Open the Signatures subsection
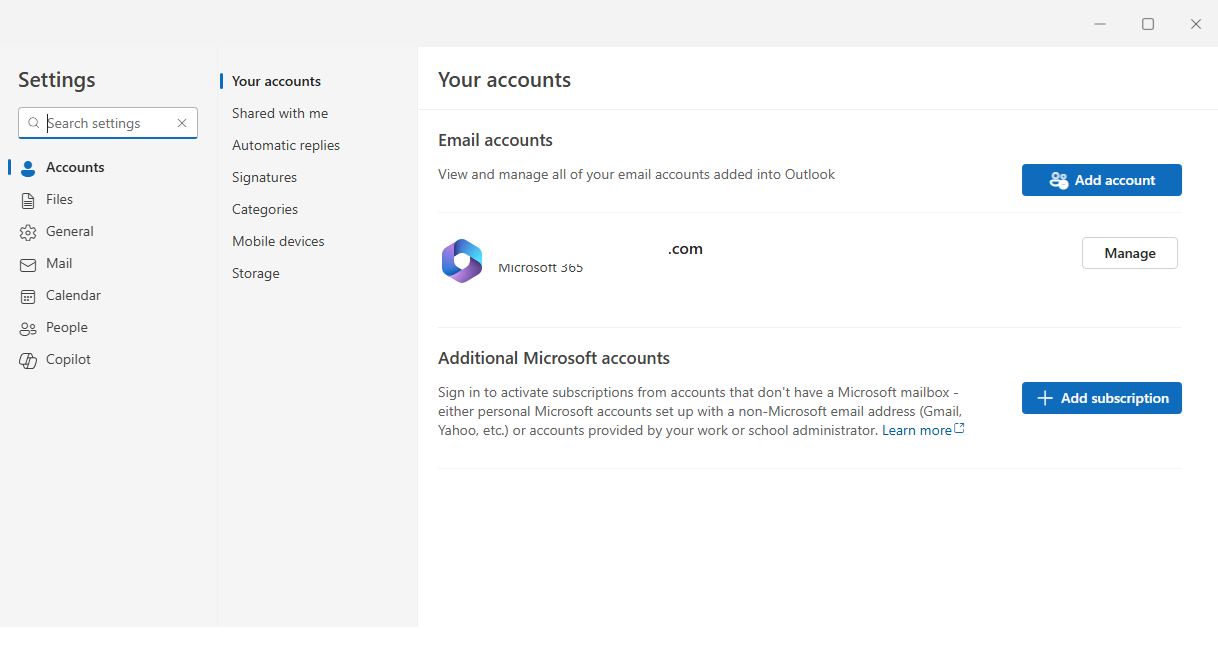 pyautogui.click(x=264, y=177)
